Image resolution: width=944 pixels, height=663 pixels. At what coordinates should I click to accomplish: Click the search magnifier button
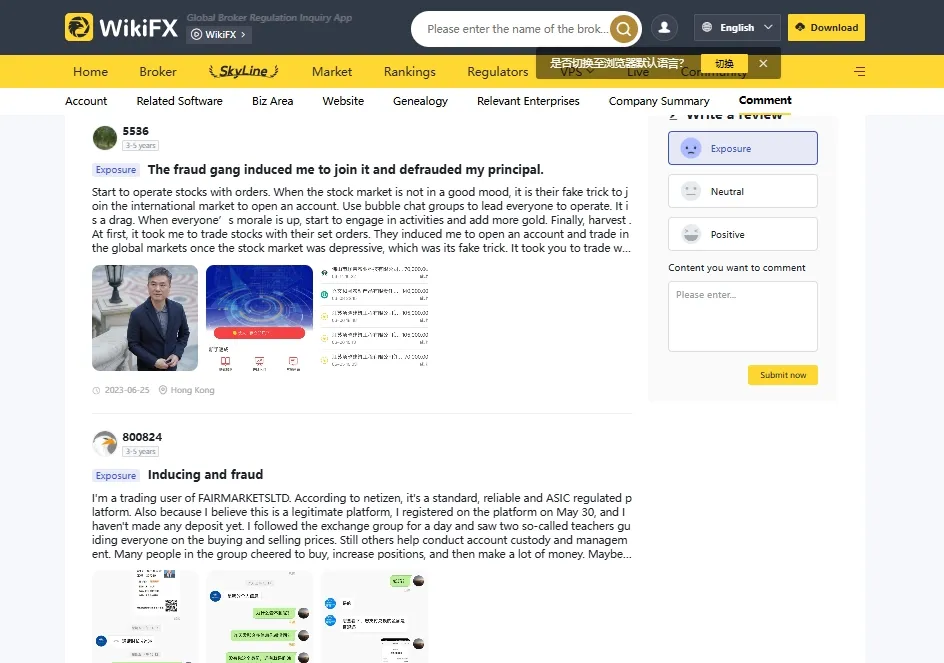pos(624,28)
